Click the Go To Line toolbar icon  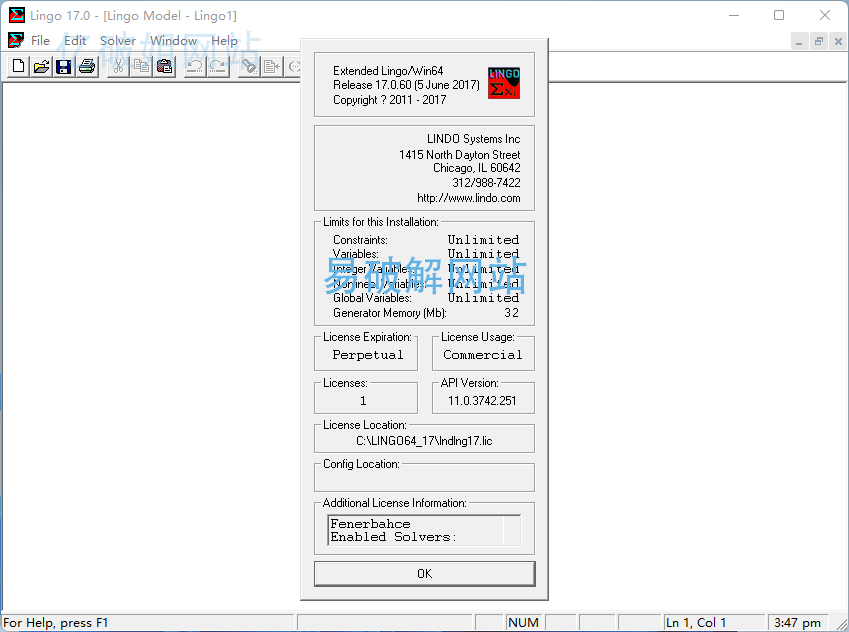click(271, 67)
